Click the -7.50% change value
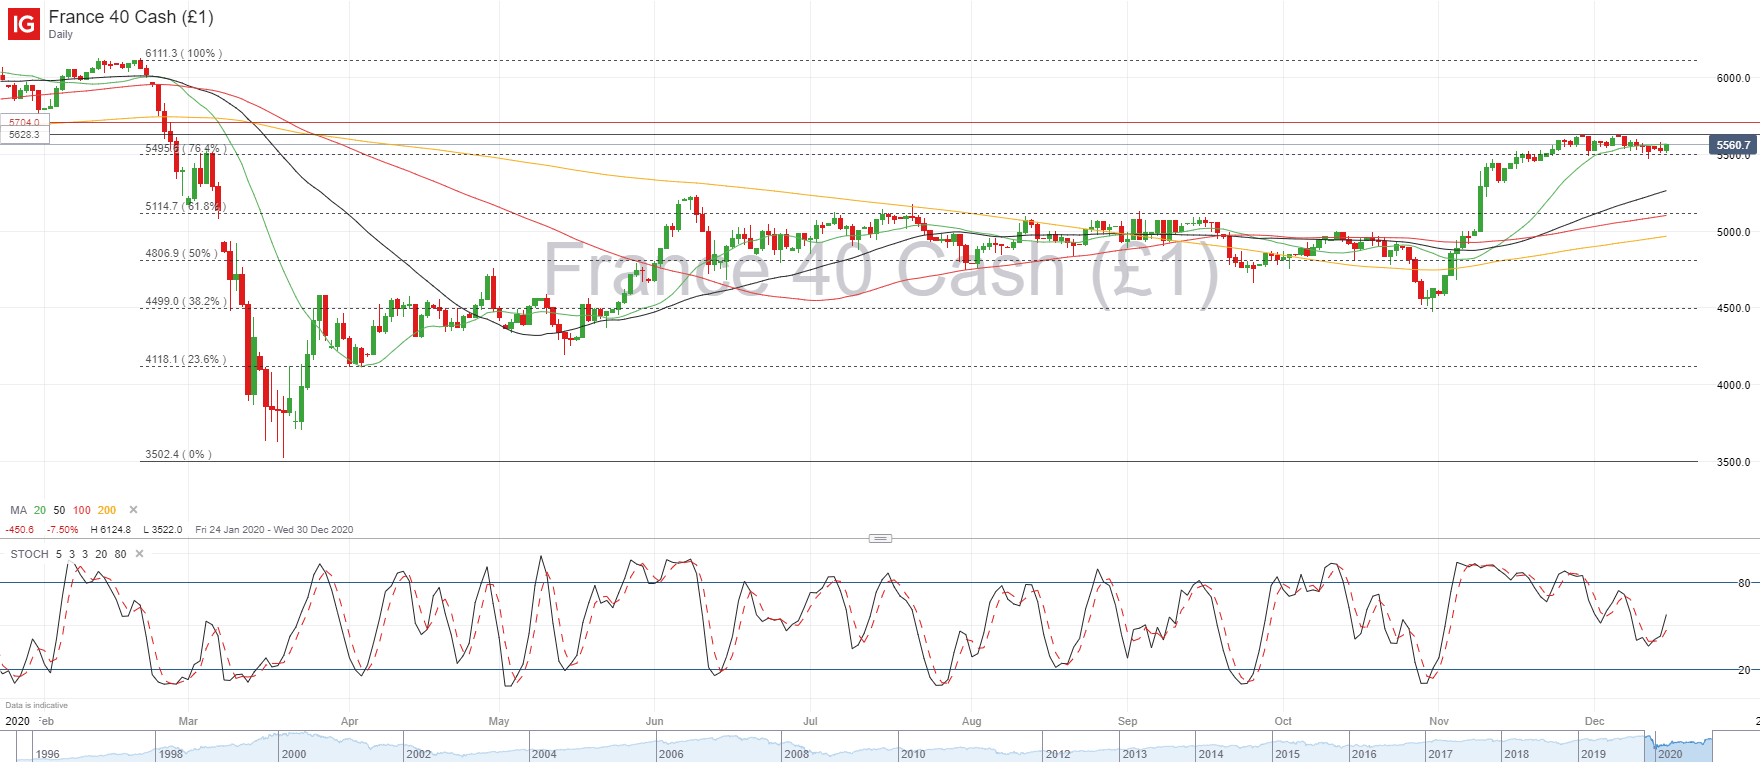Viewport: 1760px width, 762px height. point(62,530)
